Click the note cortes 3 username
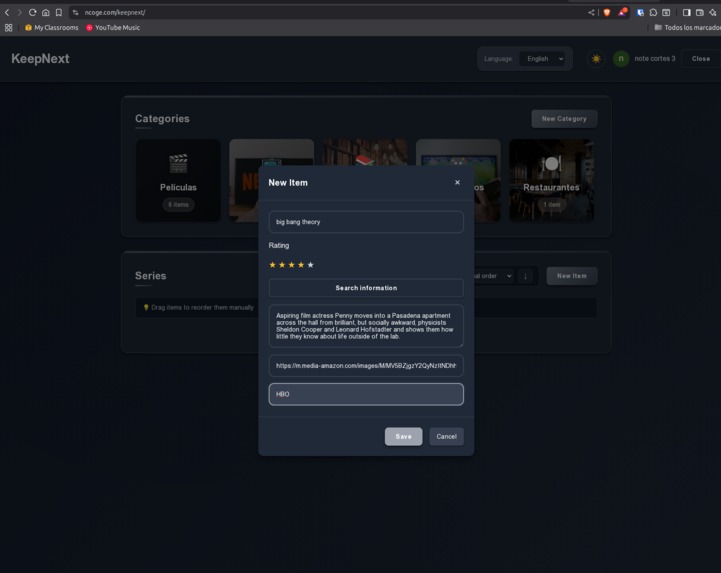Image resolution: width=721 pixels, height=573 pixels. pos(655,59)
